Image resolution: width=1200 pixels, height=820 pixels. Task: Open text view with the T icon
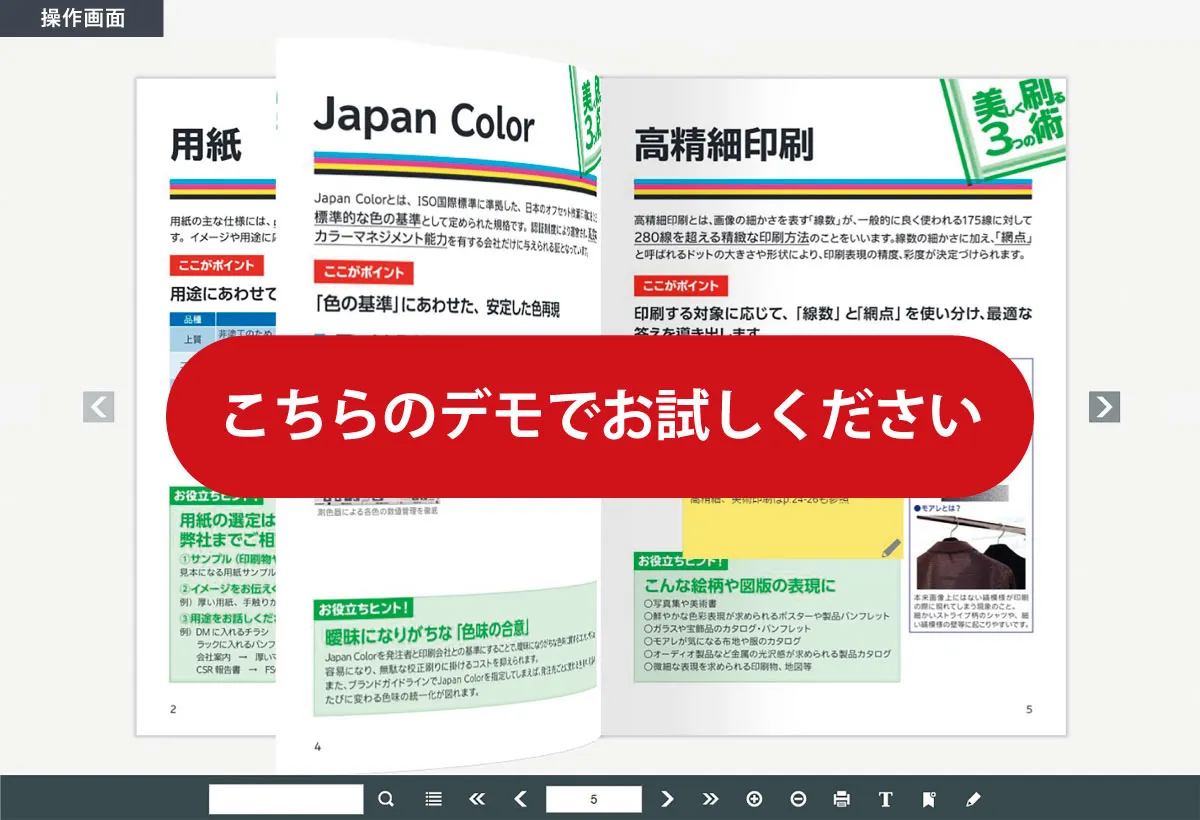click(x=885, y=799)
